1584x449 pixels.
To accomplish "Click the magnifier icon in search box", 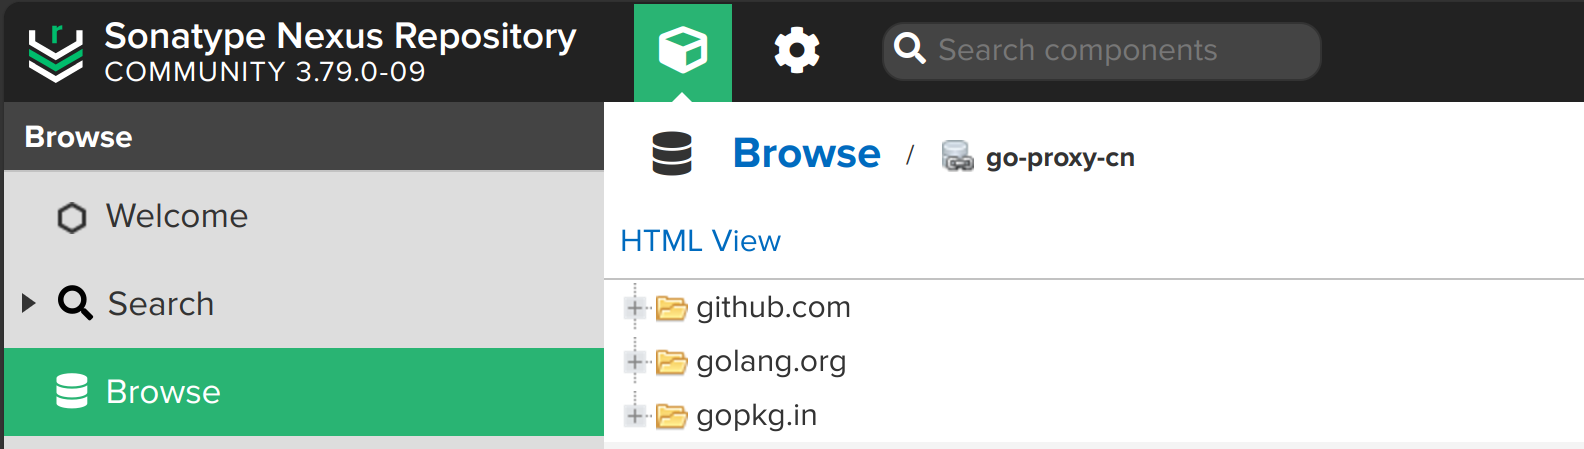I will [x=909, y=48].
